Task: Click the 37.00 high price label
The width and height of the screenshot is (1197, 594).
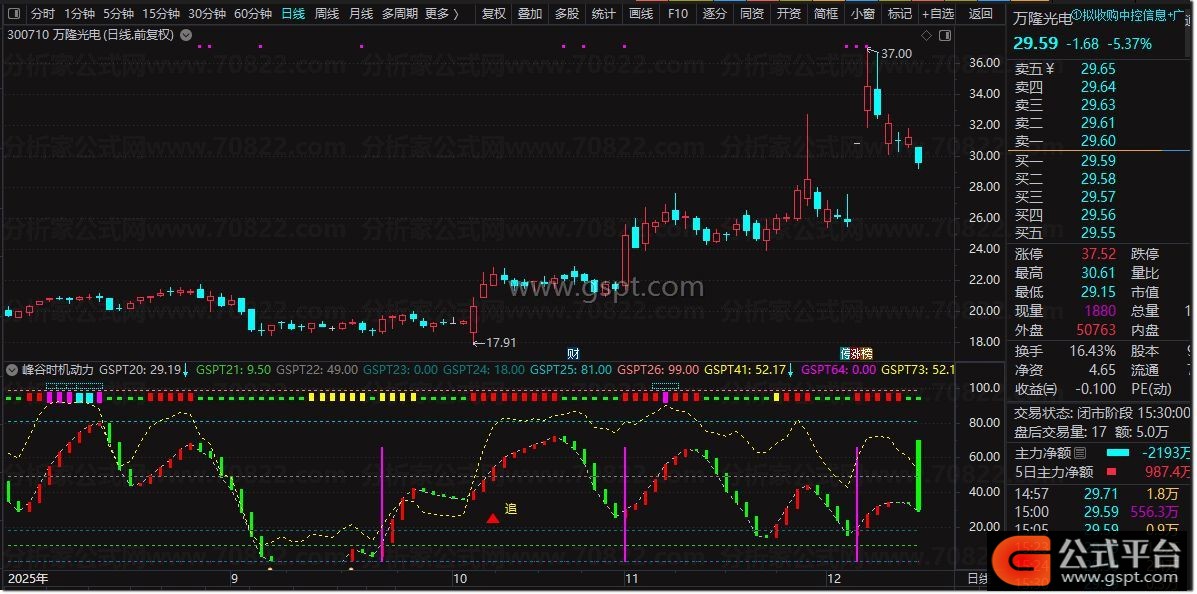Action: 896,53
